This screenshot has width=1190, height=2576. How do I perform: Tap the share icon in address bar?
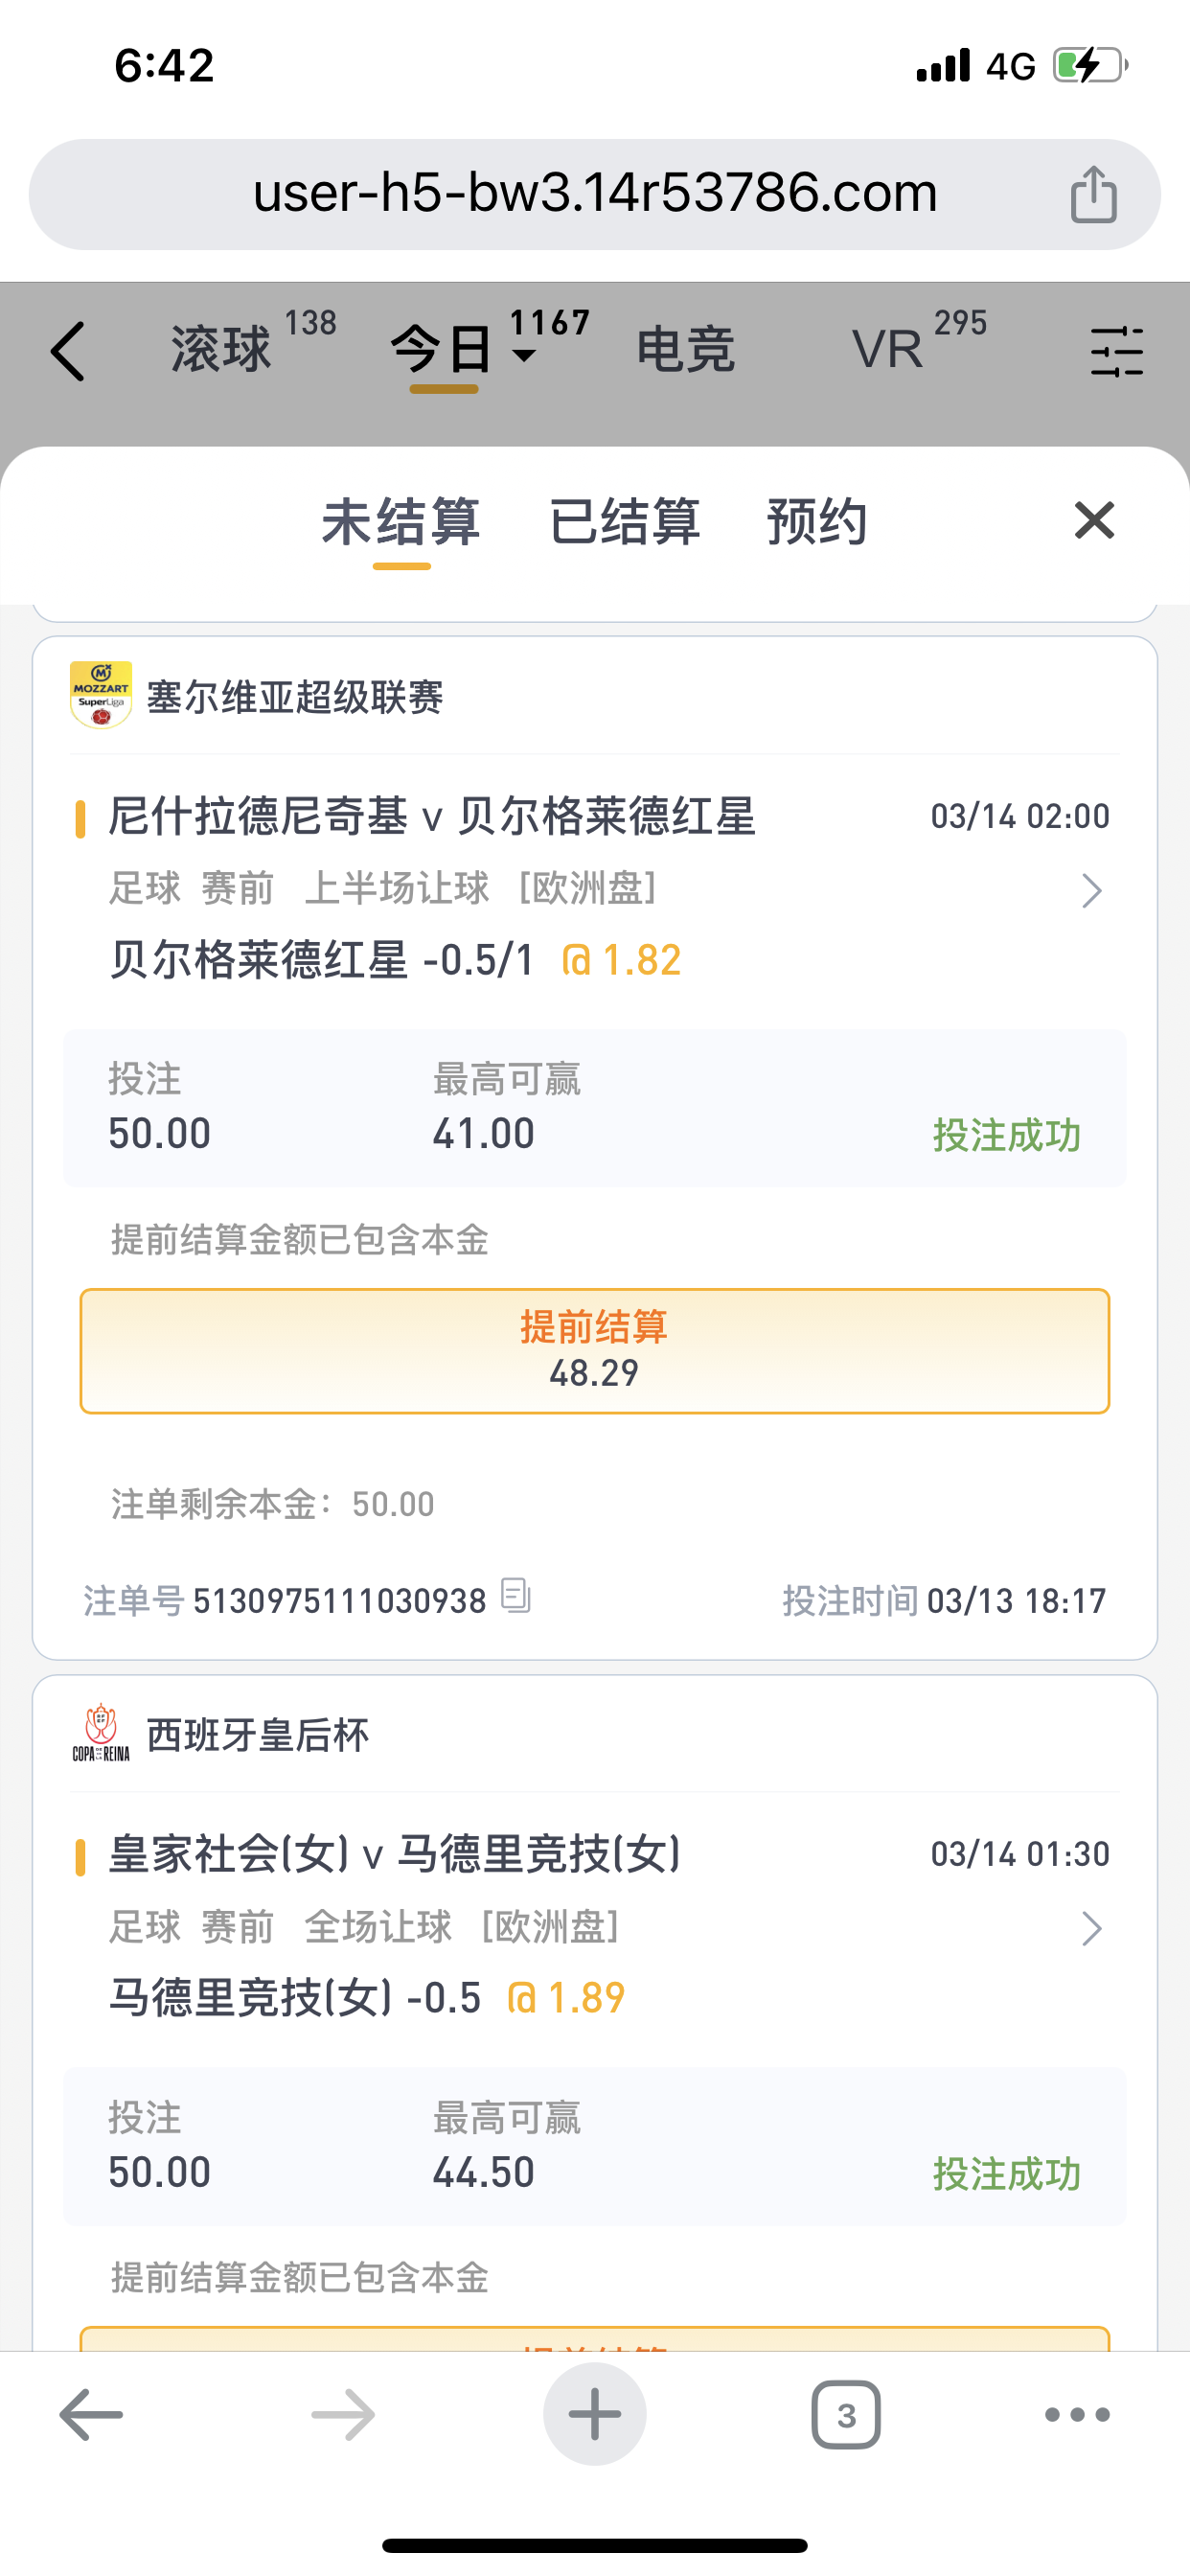[x=1093, y=194]
